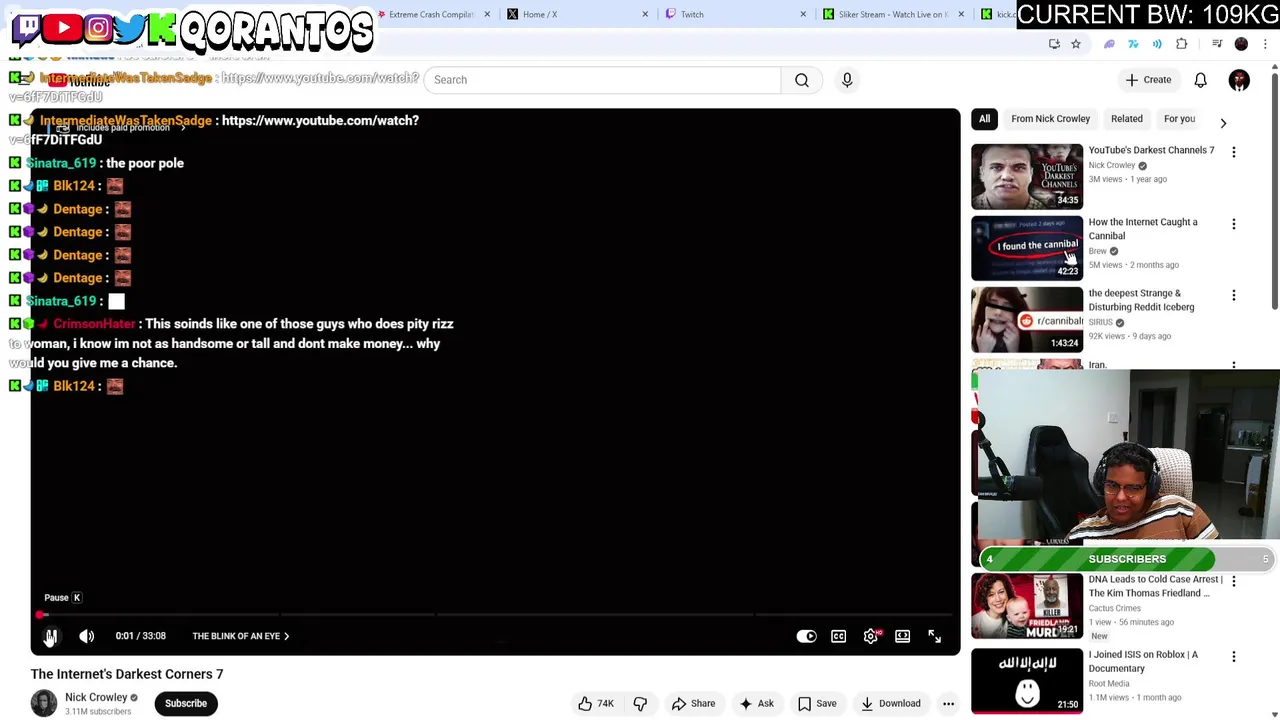Pause the video with the play/pause button

pos(51,636)
